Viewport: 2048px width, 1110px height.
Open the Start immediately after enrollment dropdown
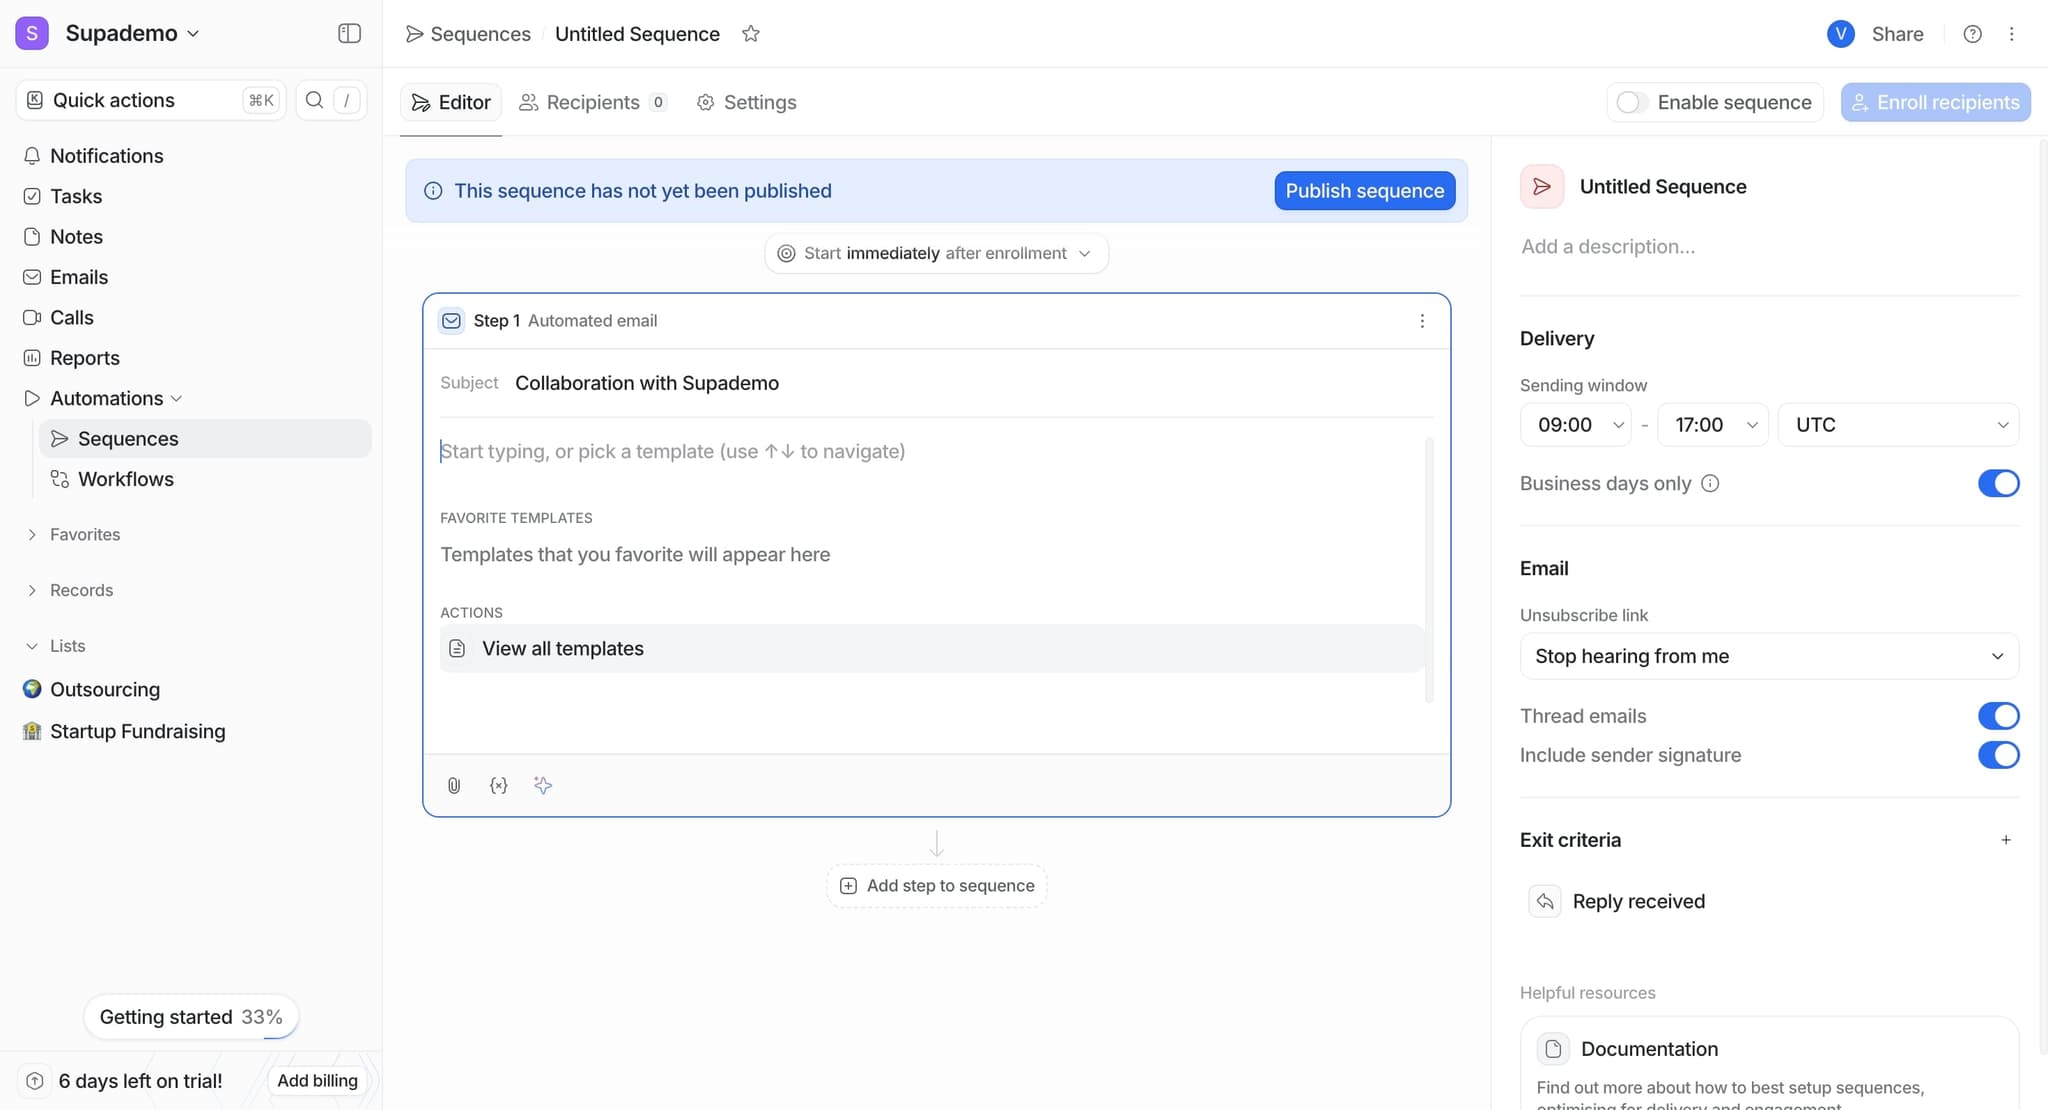click(x=935, y=253)
